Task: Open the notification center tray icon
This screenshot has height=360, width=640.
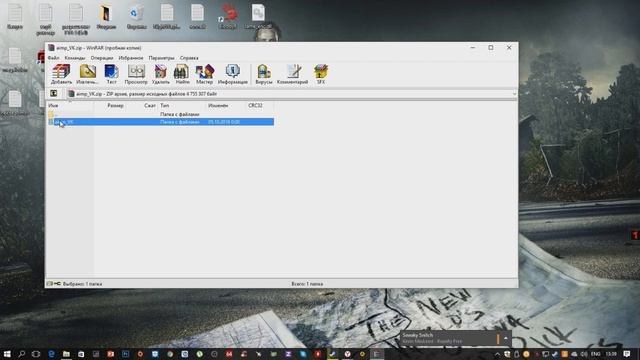Action: pyautogui.click(x=627, y=353)
